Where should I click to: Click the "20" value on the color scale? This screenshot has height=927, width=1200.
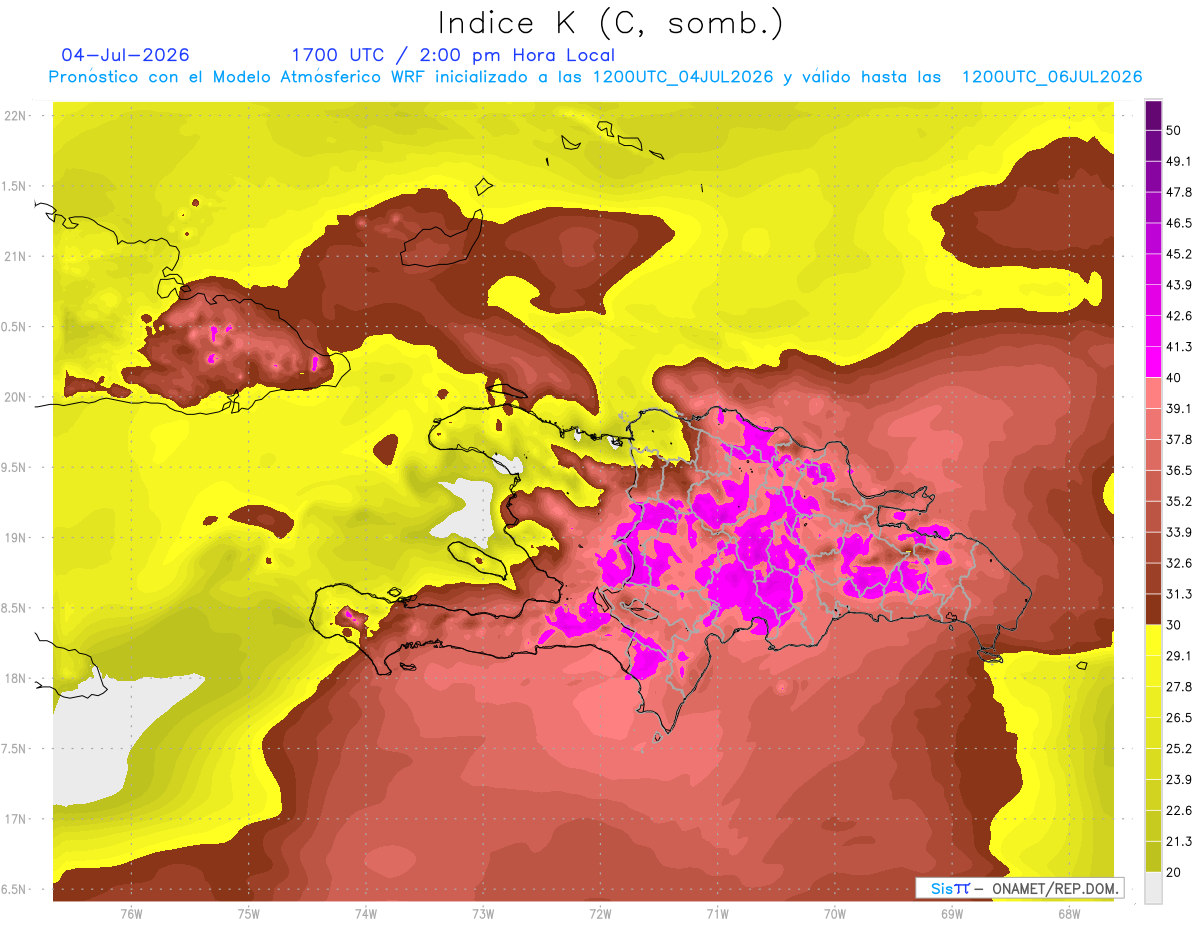[x=1175, y=872]
